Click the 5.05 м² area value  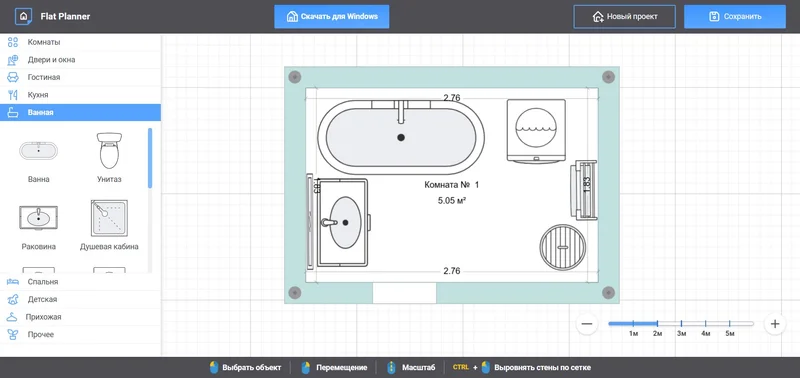(452, 201)
